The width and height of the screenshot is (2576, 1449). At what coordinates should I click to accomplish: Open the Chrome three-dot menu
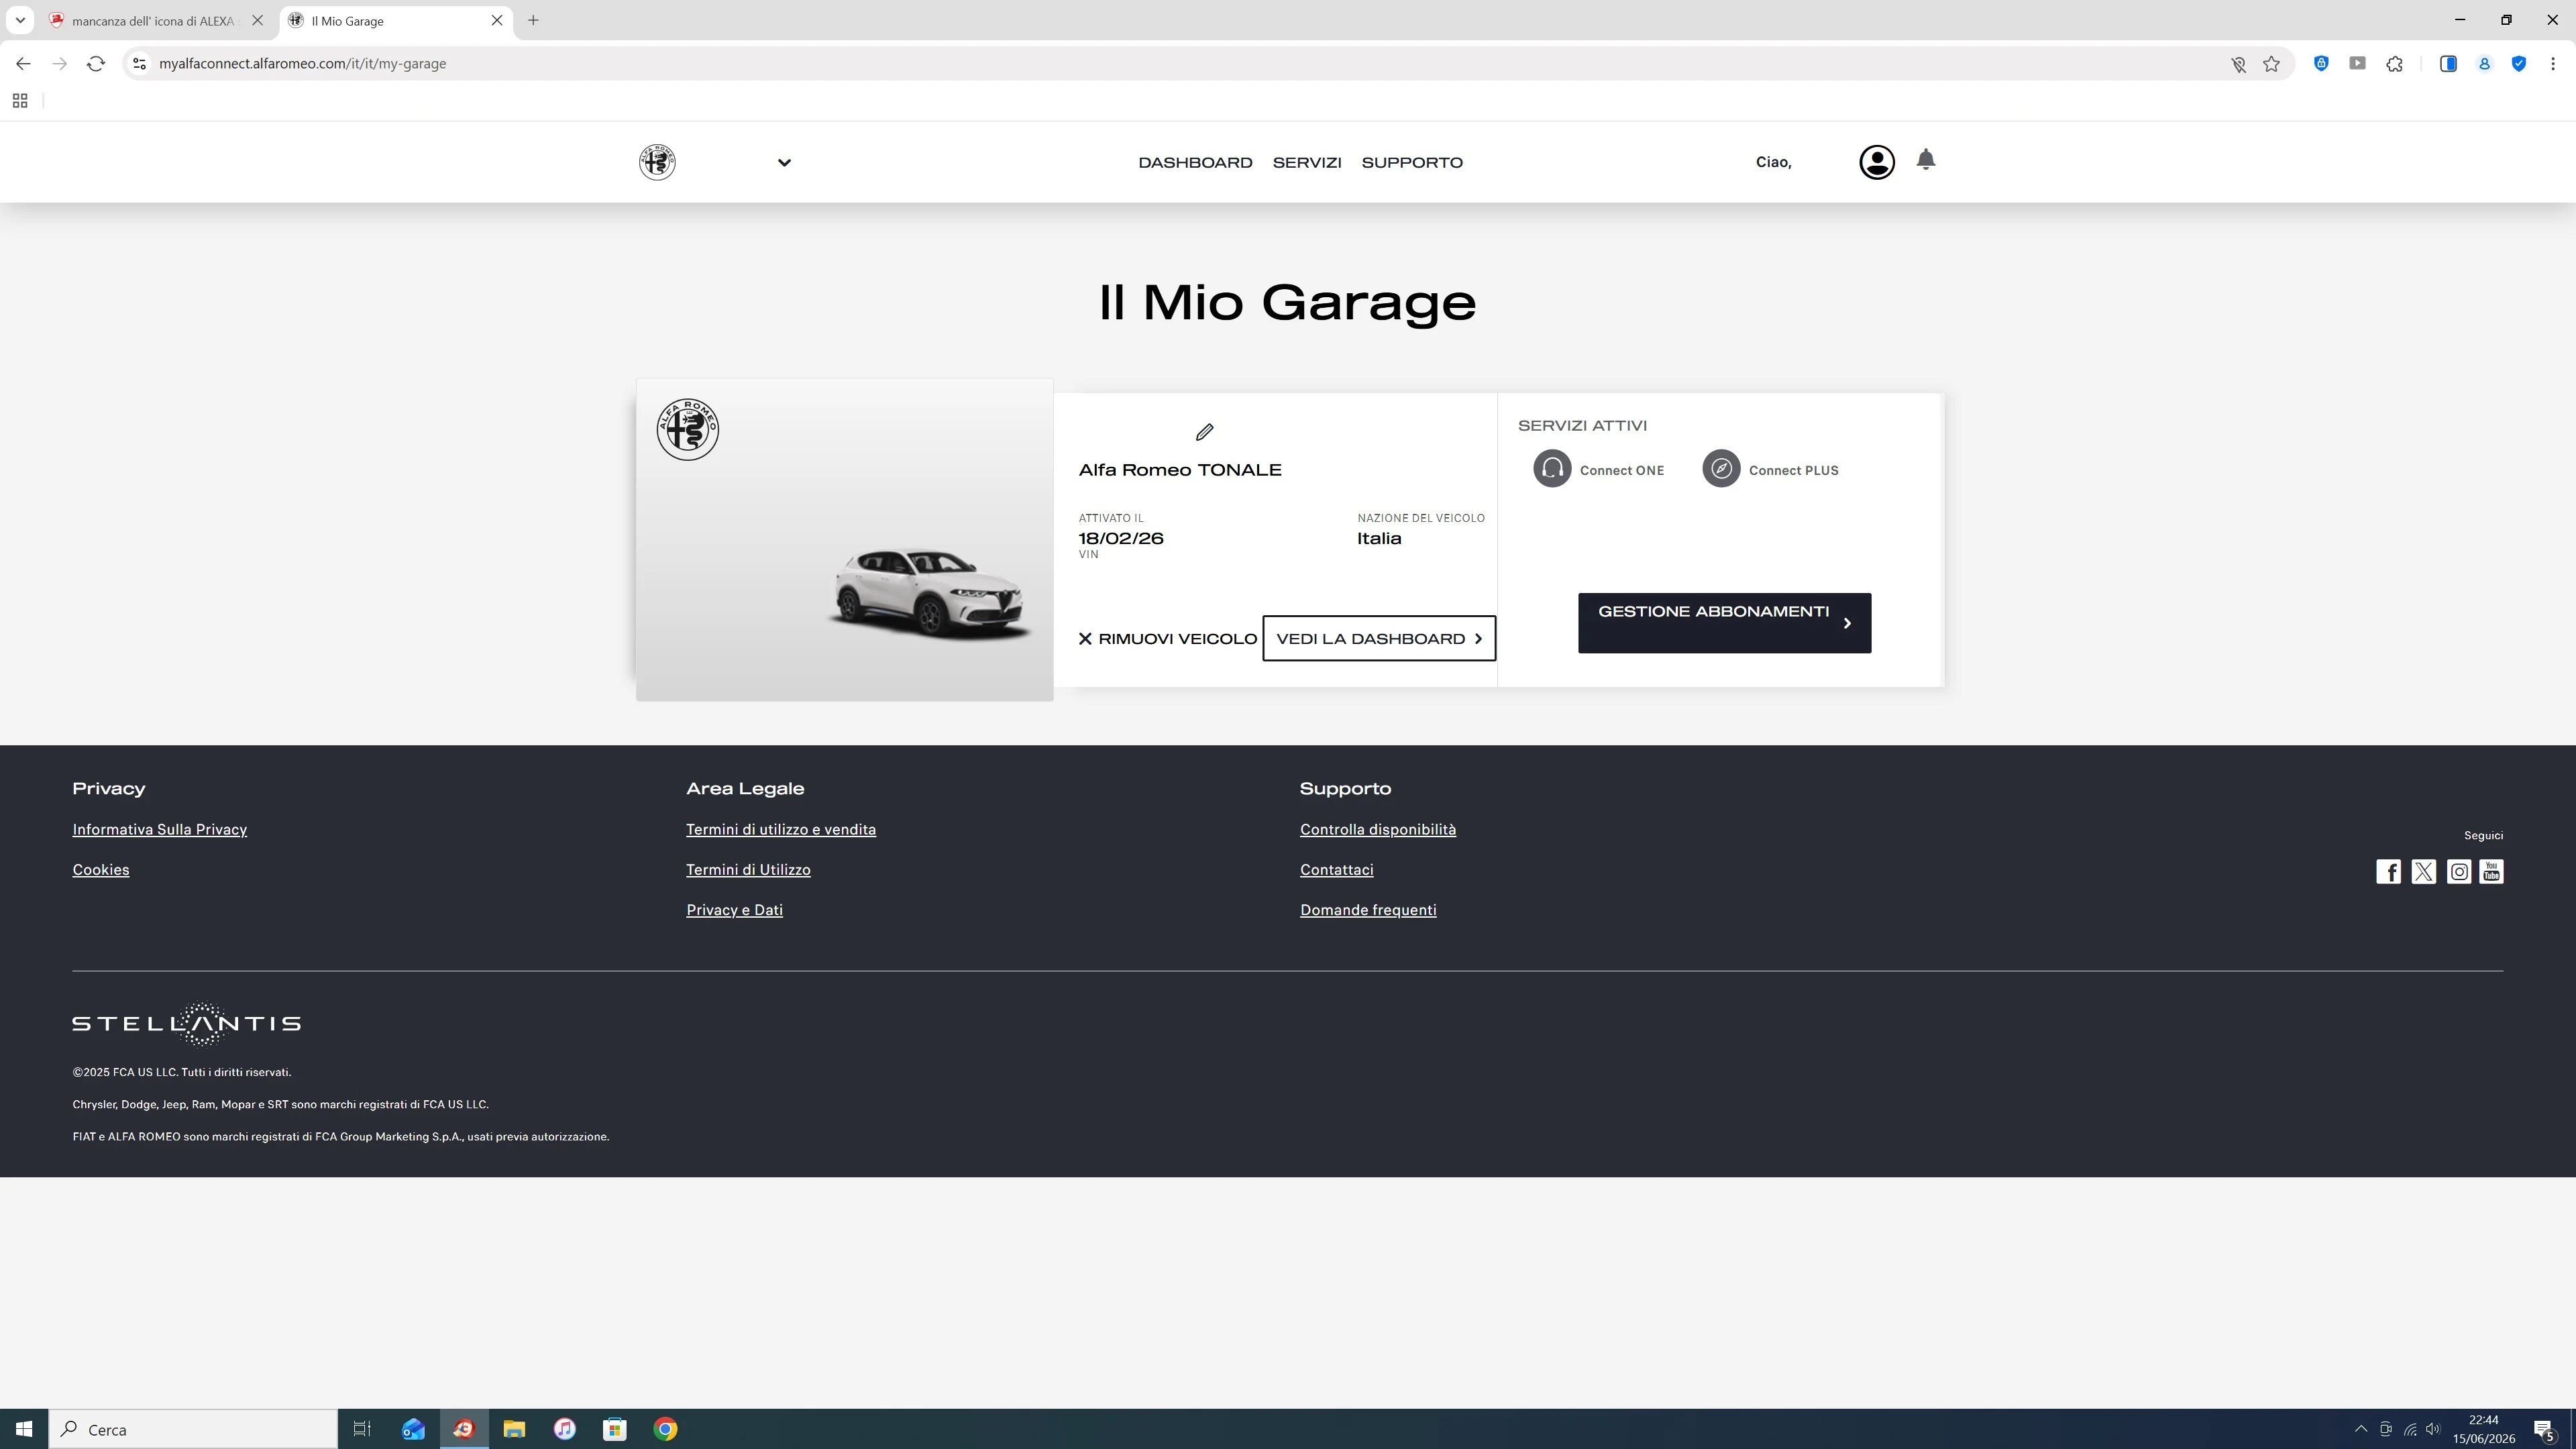(x=2553, y=64)
